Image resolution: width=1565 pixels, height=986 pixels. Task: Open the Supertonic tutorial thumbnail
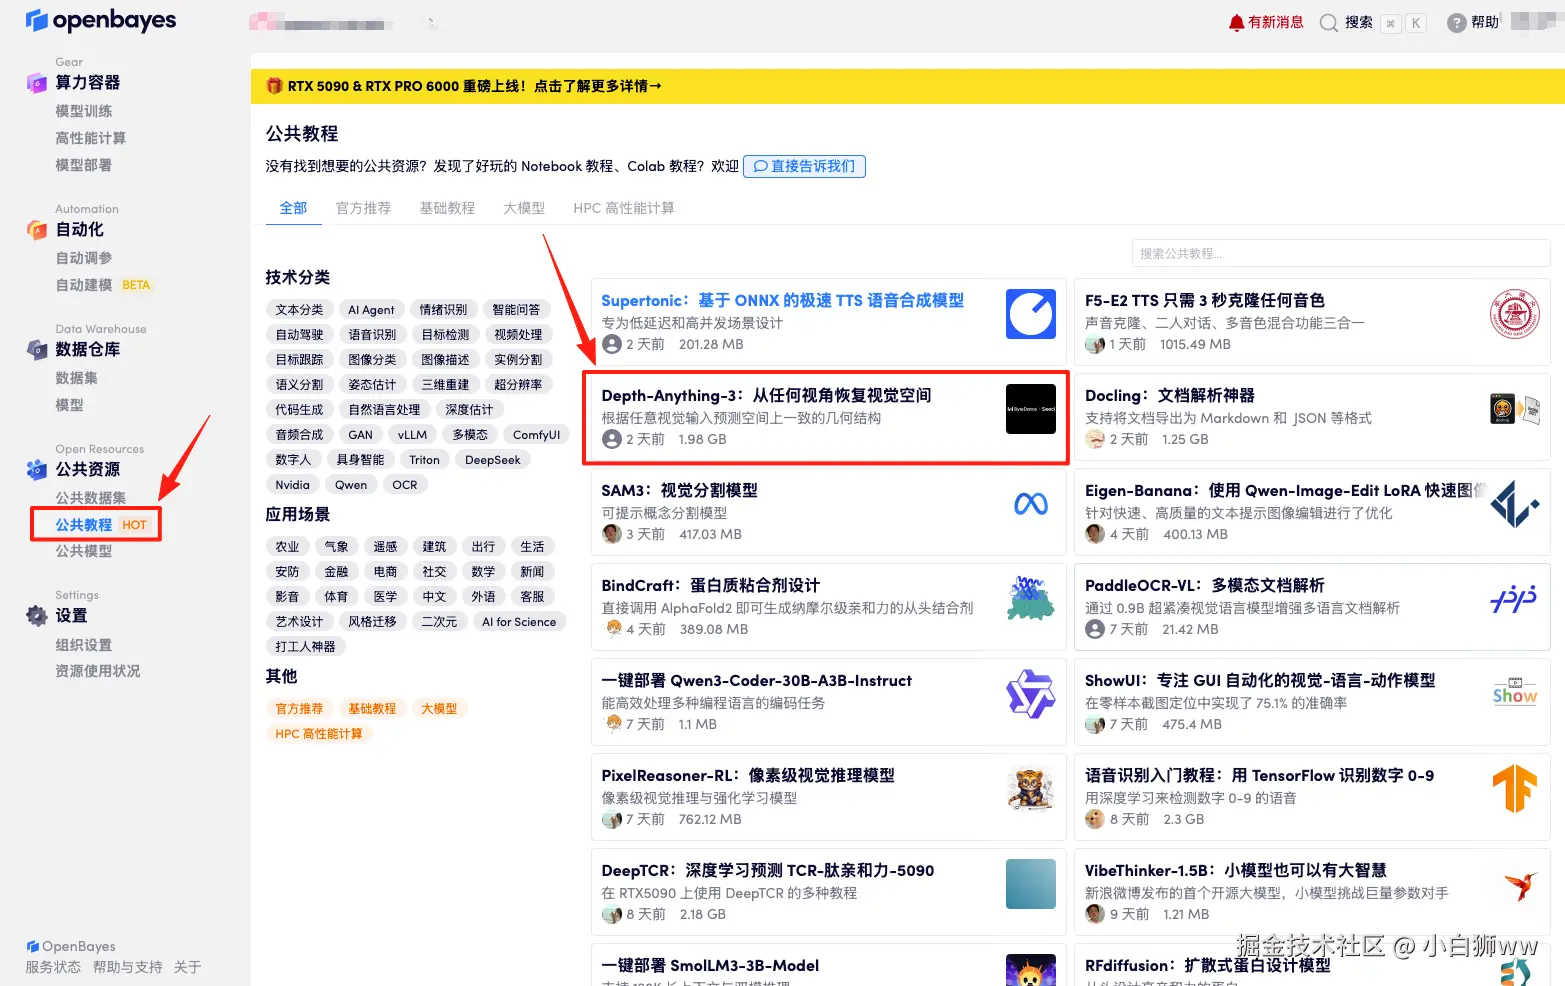1031,314
